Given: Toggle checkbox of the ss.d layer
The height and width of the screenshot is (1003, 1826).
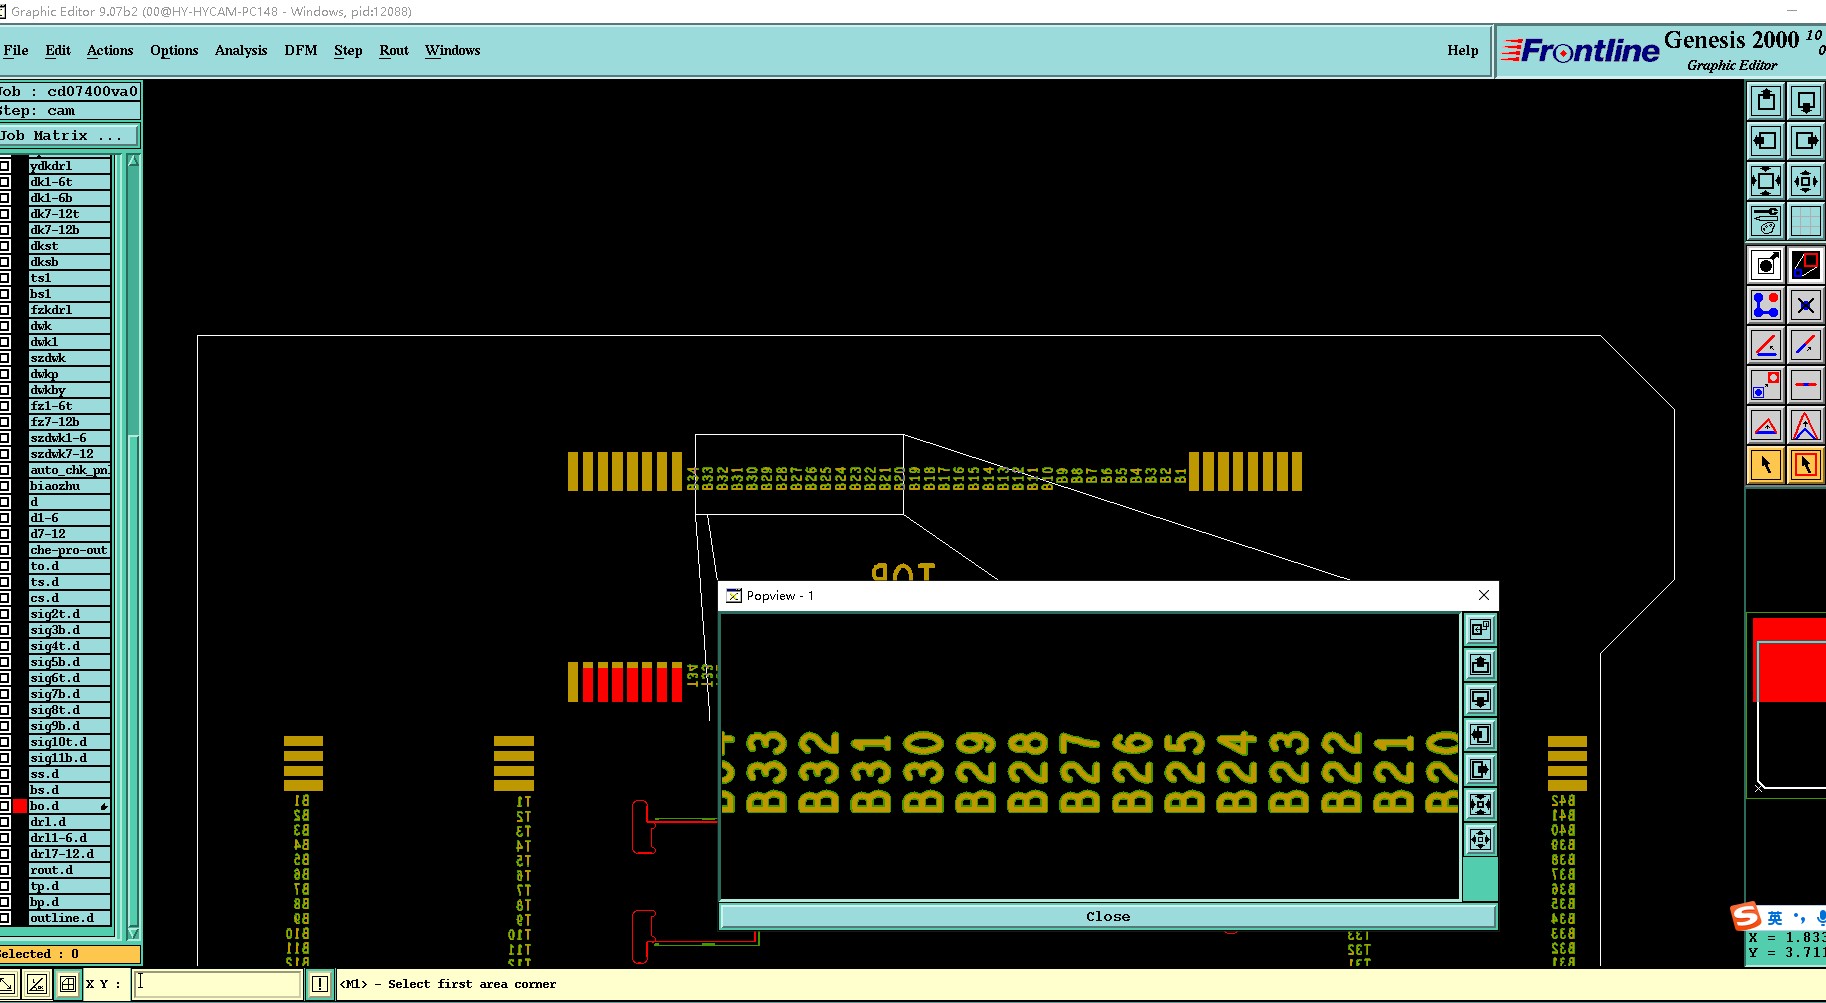Looking at the screenshot, I should point(5,774).
